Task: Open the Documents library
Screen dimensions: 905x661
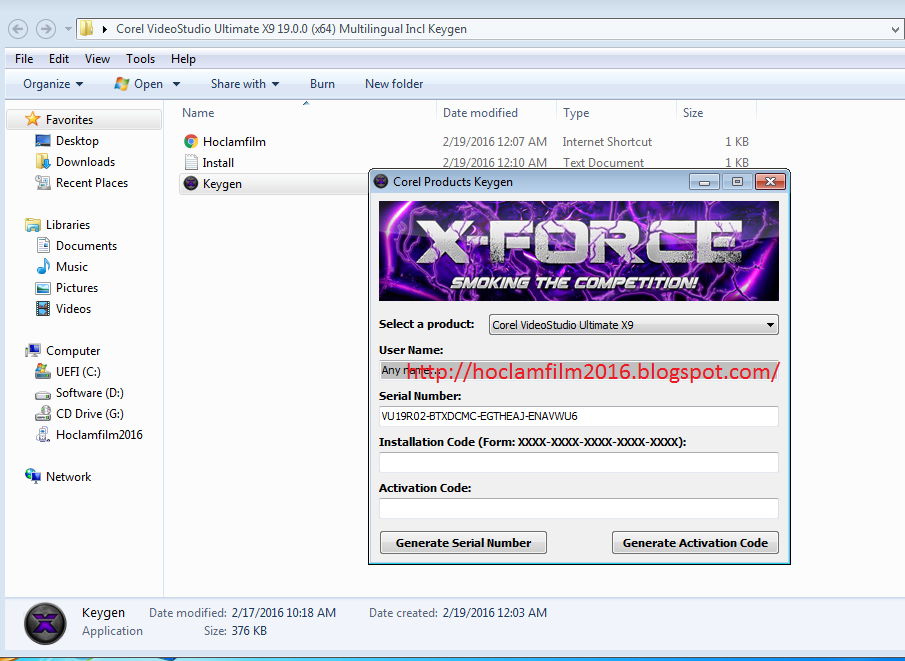Action: [86, 246]
